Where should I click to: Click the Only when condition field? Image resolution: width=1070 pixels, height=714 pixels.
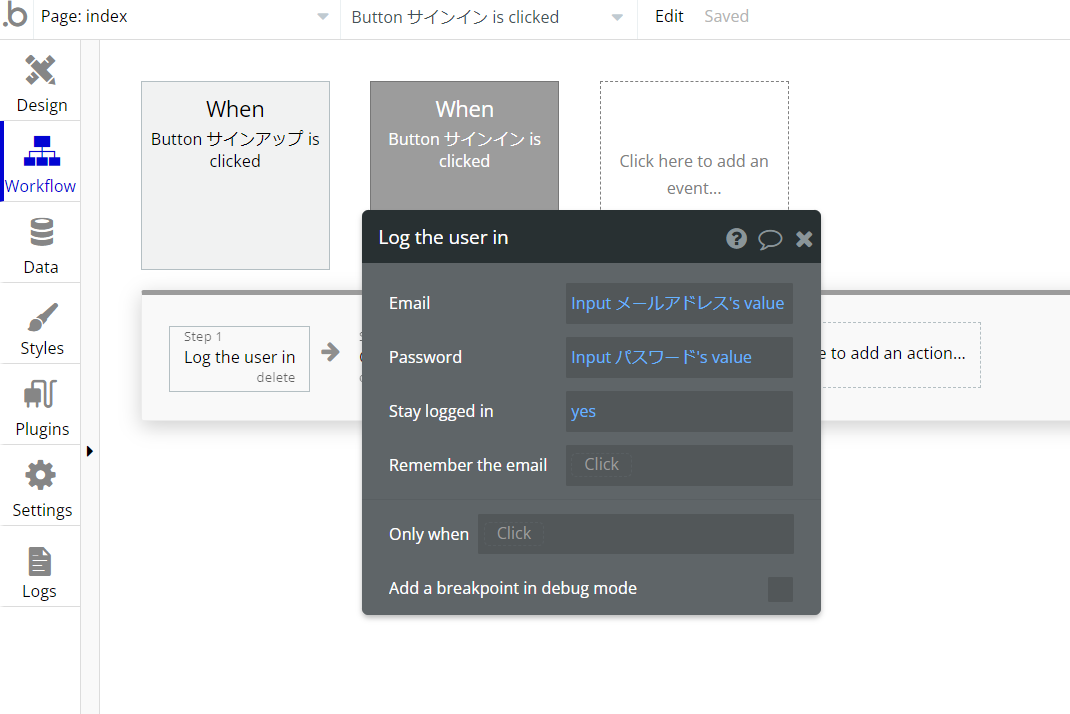[635, 534]
